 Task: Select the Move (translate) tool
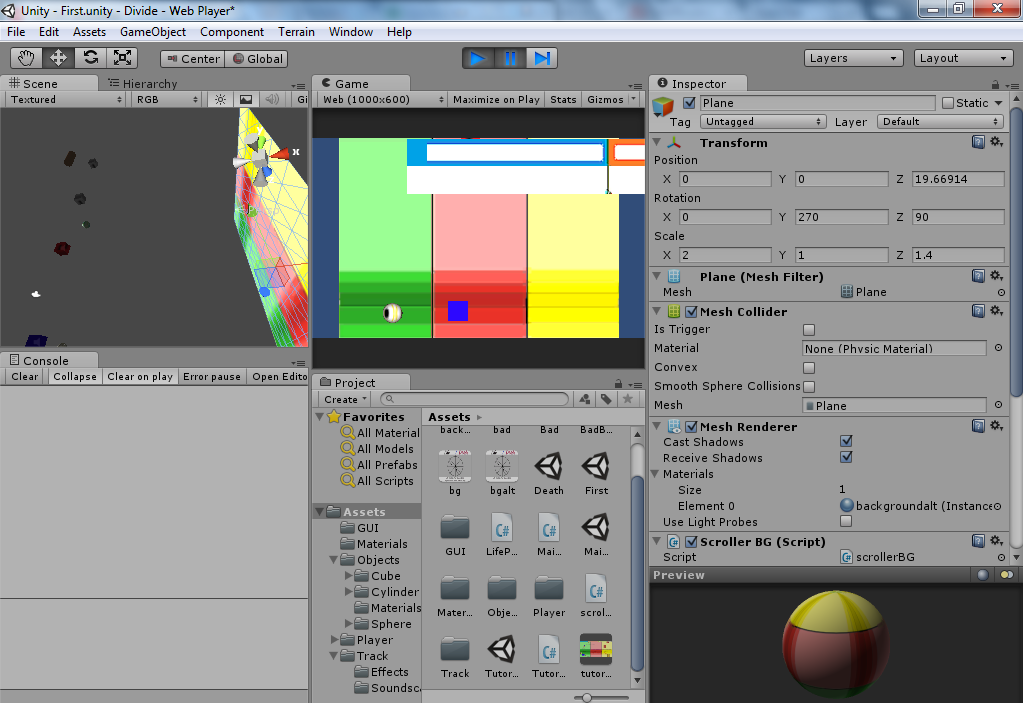[58, 58]
